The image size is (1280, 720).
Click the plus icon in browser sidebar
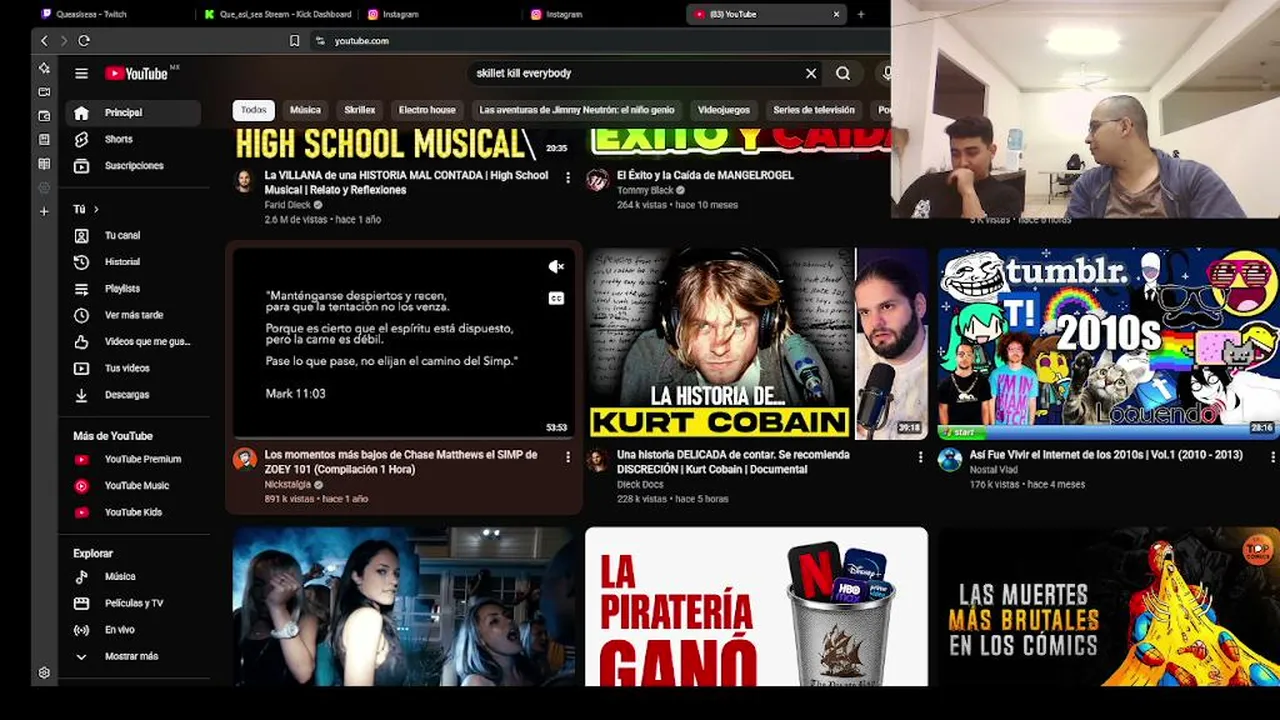coord(44,212)
